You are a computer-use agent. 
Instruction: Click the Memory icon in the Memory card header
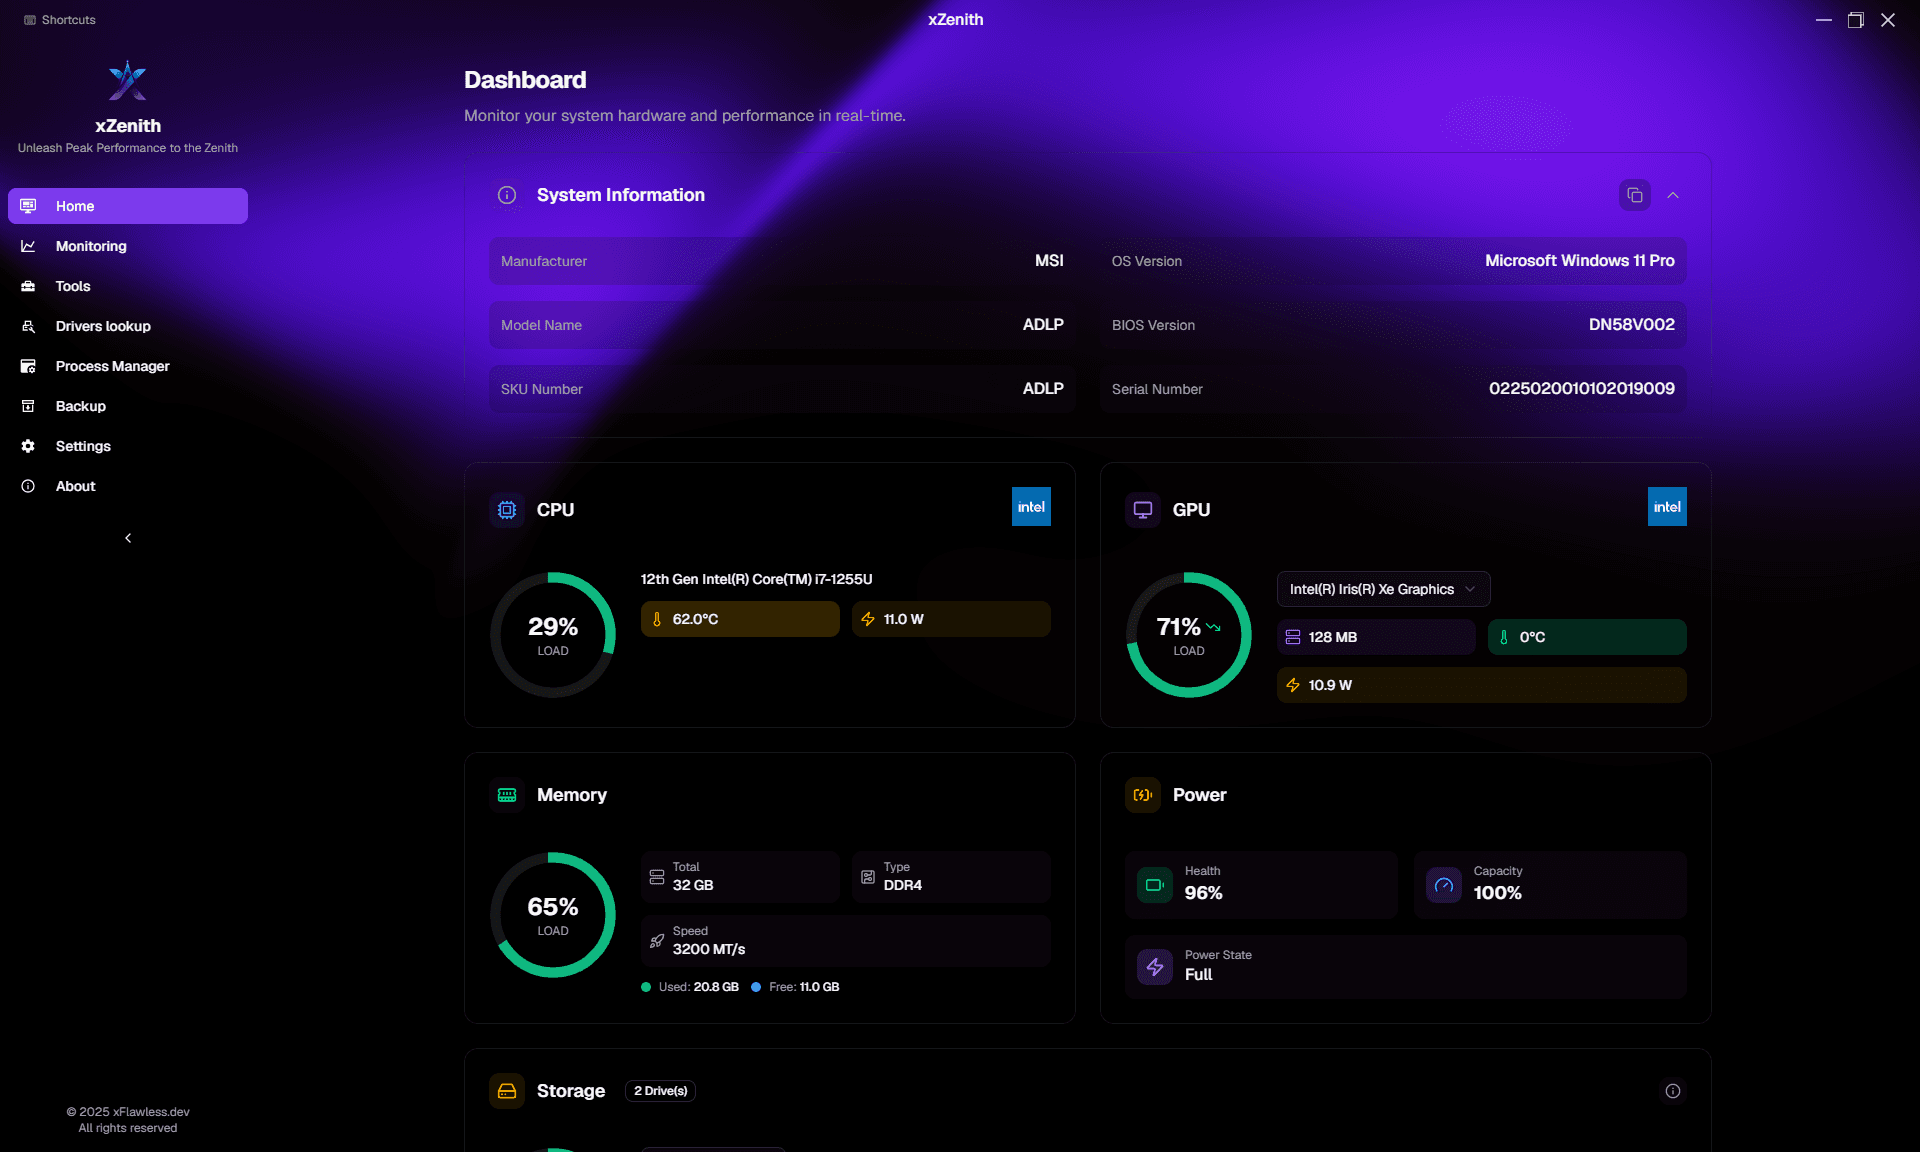coord(507,795)
